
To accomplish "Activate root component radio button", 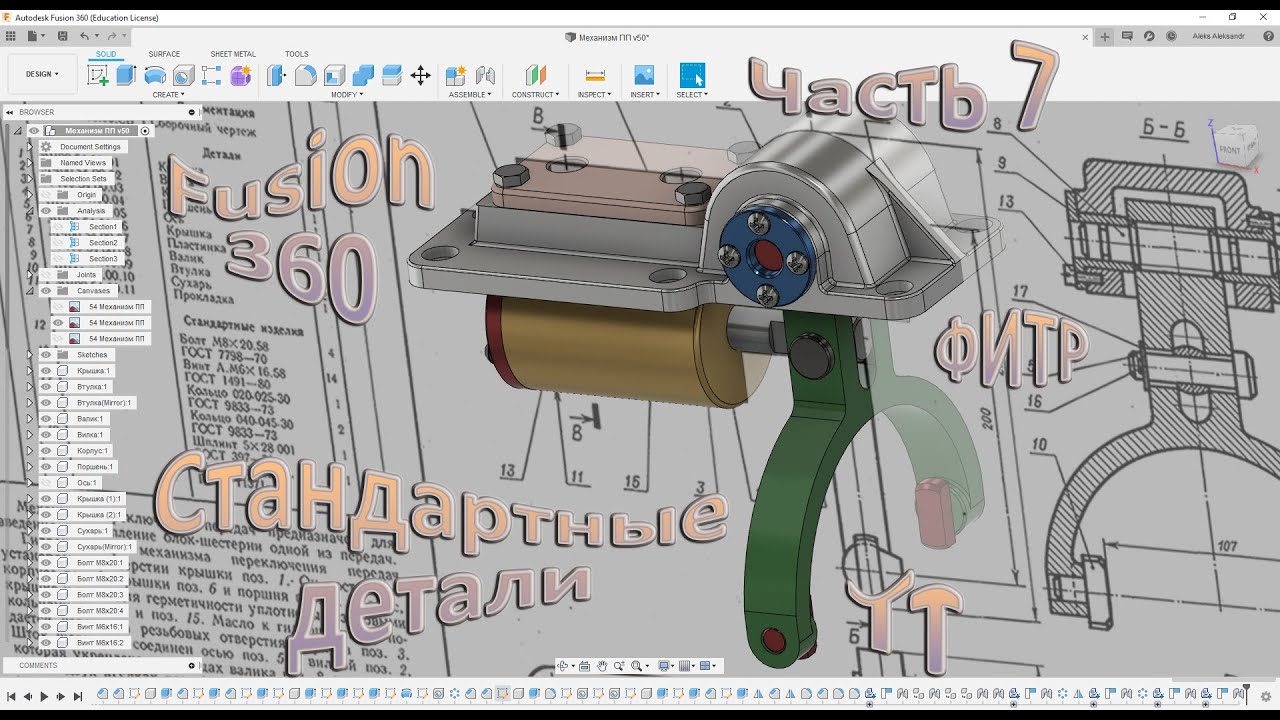I will (145, 131).
